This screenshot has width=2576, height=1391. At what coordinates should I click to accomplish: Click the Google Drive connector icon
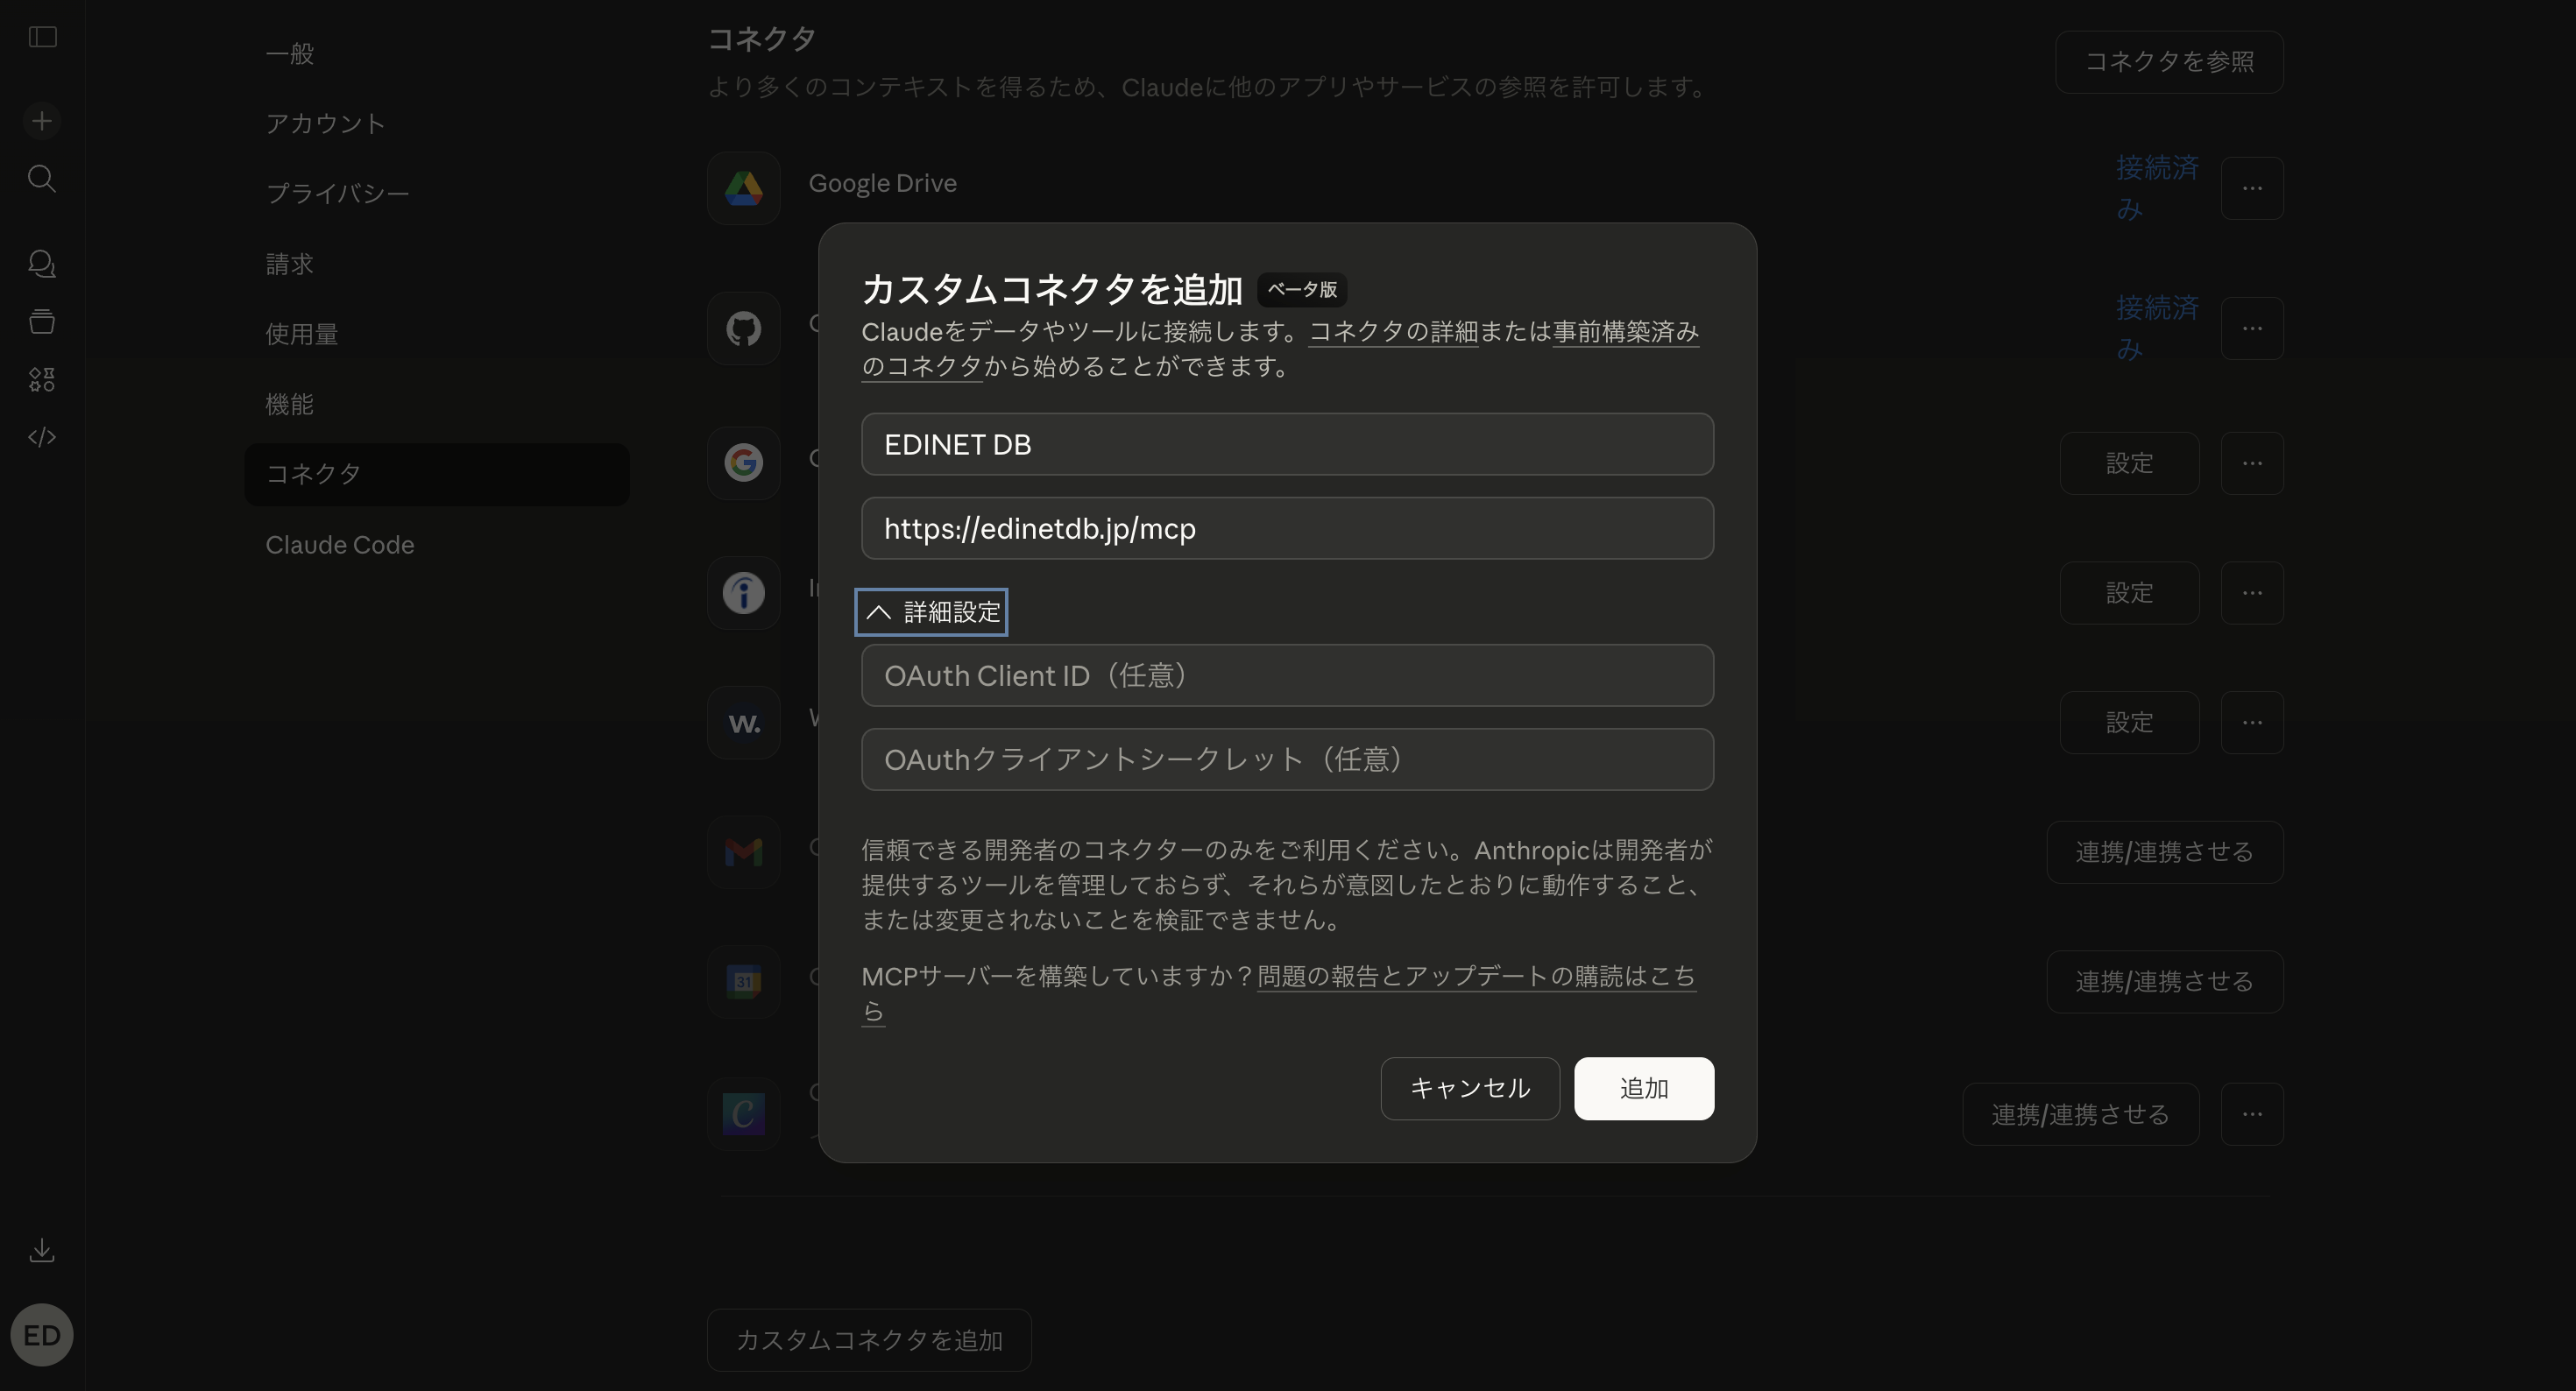[743, 188]
